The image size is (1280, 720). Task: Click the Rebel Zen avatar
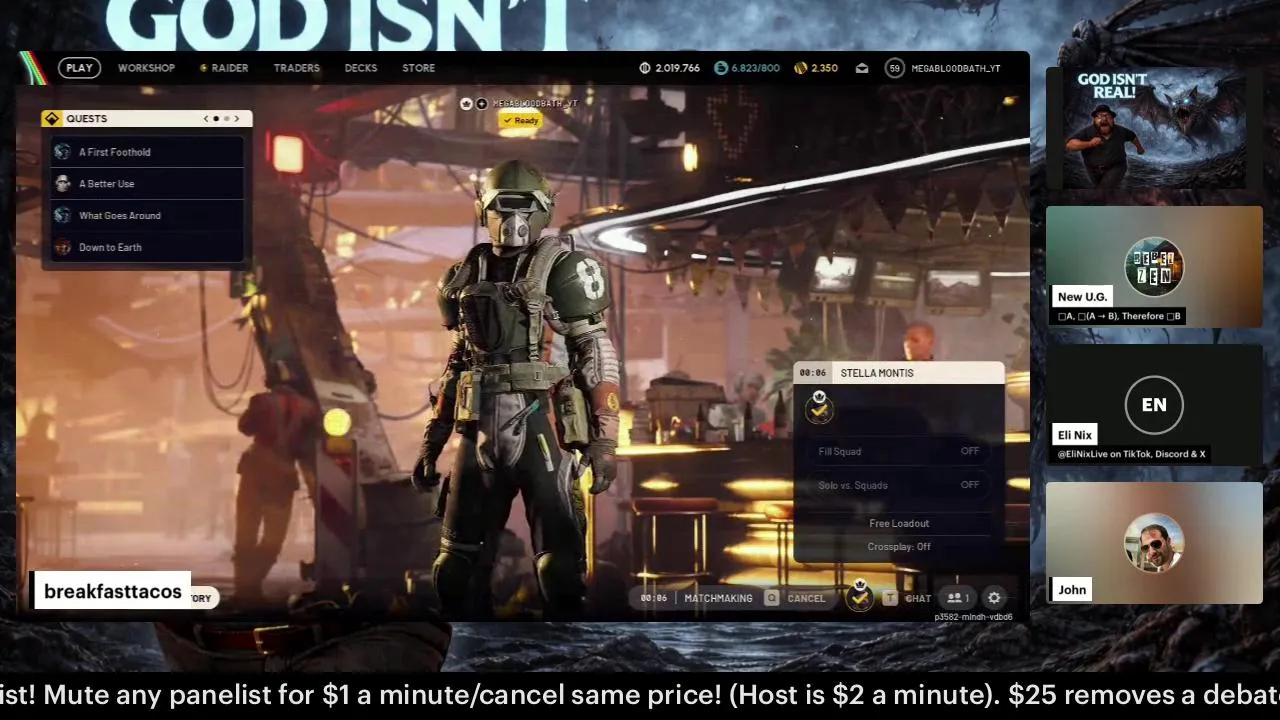pyautogui.click(x=1154, y=267)
